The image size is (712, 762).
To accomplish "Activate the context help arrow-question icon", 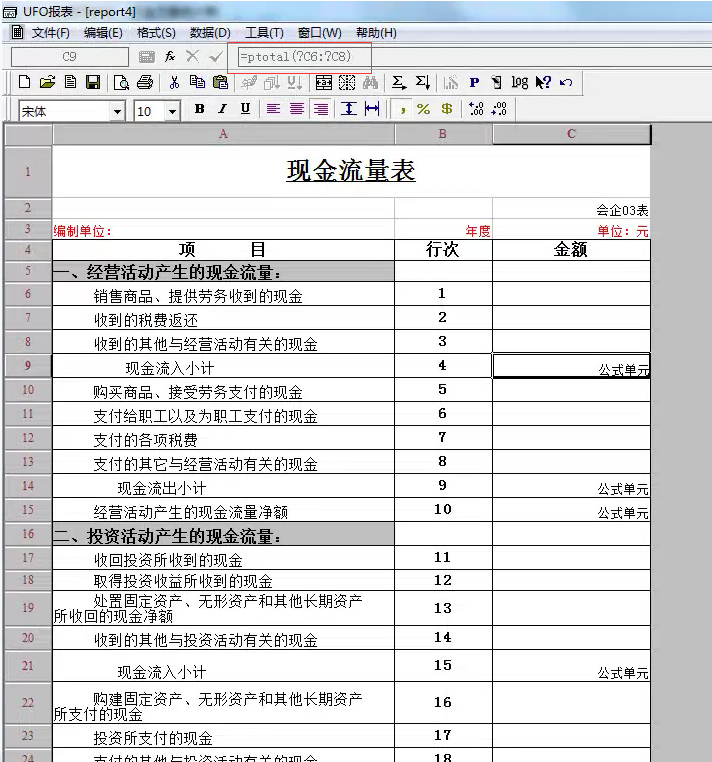I will pyautogui.click(x=543, y=82).
